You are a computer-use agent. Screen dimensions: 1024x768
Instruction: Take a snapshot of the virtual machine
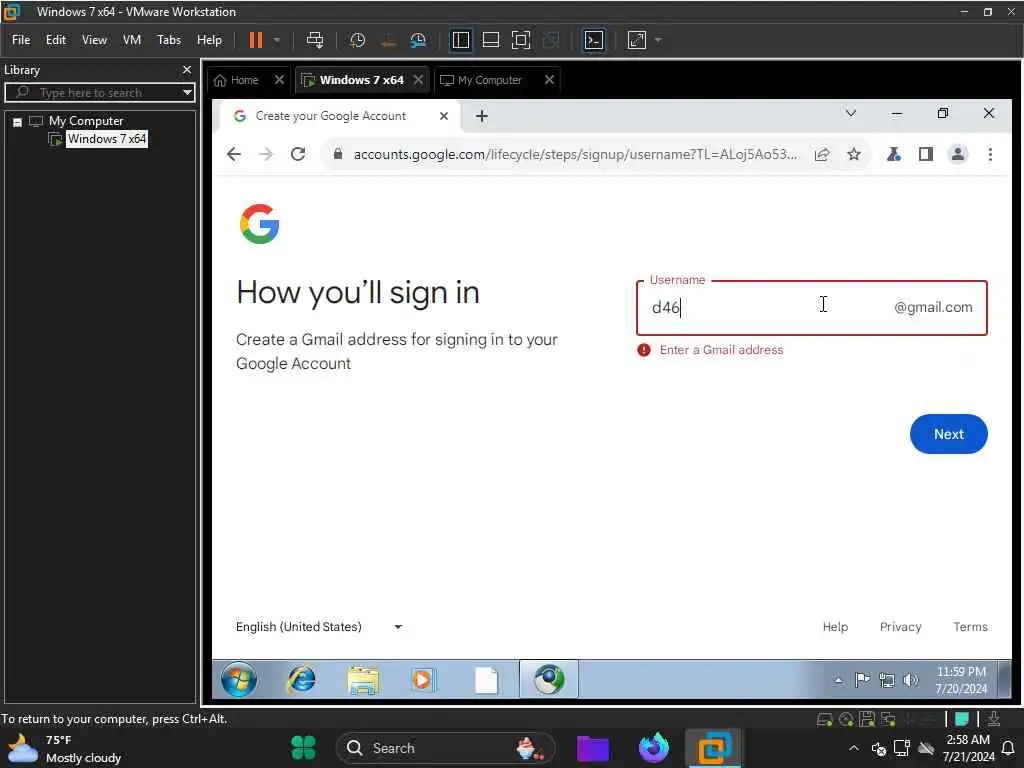[x=357, y=40]
